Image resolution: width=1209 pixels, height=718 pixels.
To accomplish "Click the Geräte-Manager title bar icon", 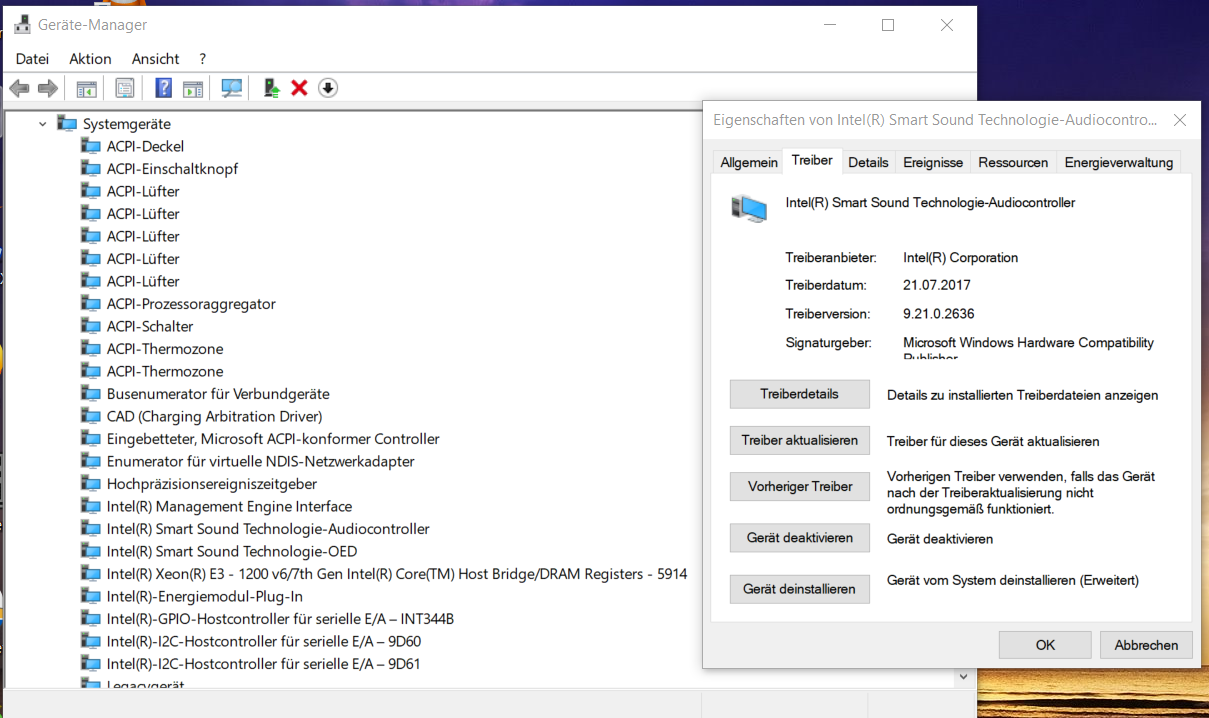I will 22,25.
